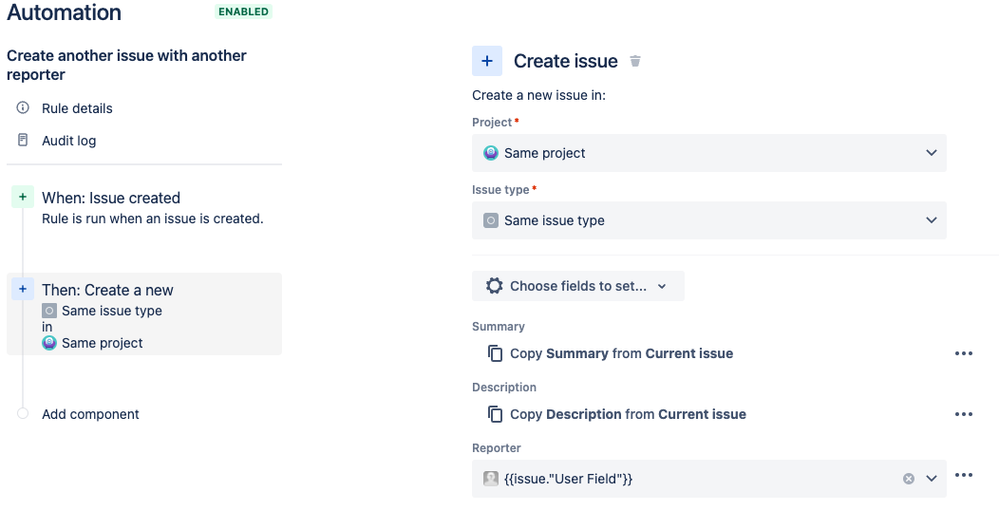Click the copy icon in the Summary row
This screenshot has height=513, width=999.
pos(495,353)
